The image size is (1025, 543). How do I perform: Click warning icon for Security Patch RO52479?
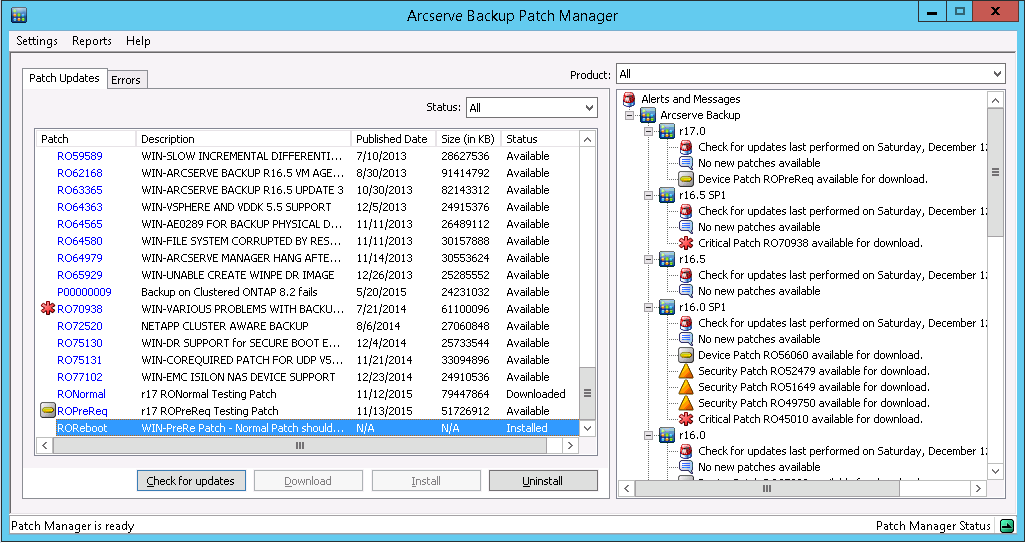coord(686,371)
